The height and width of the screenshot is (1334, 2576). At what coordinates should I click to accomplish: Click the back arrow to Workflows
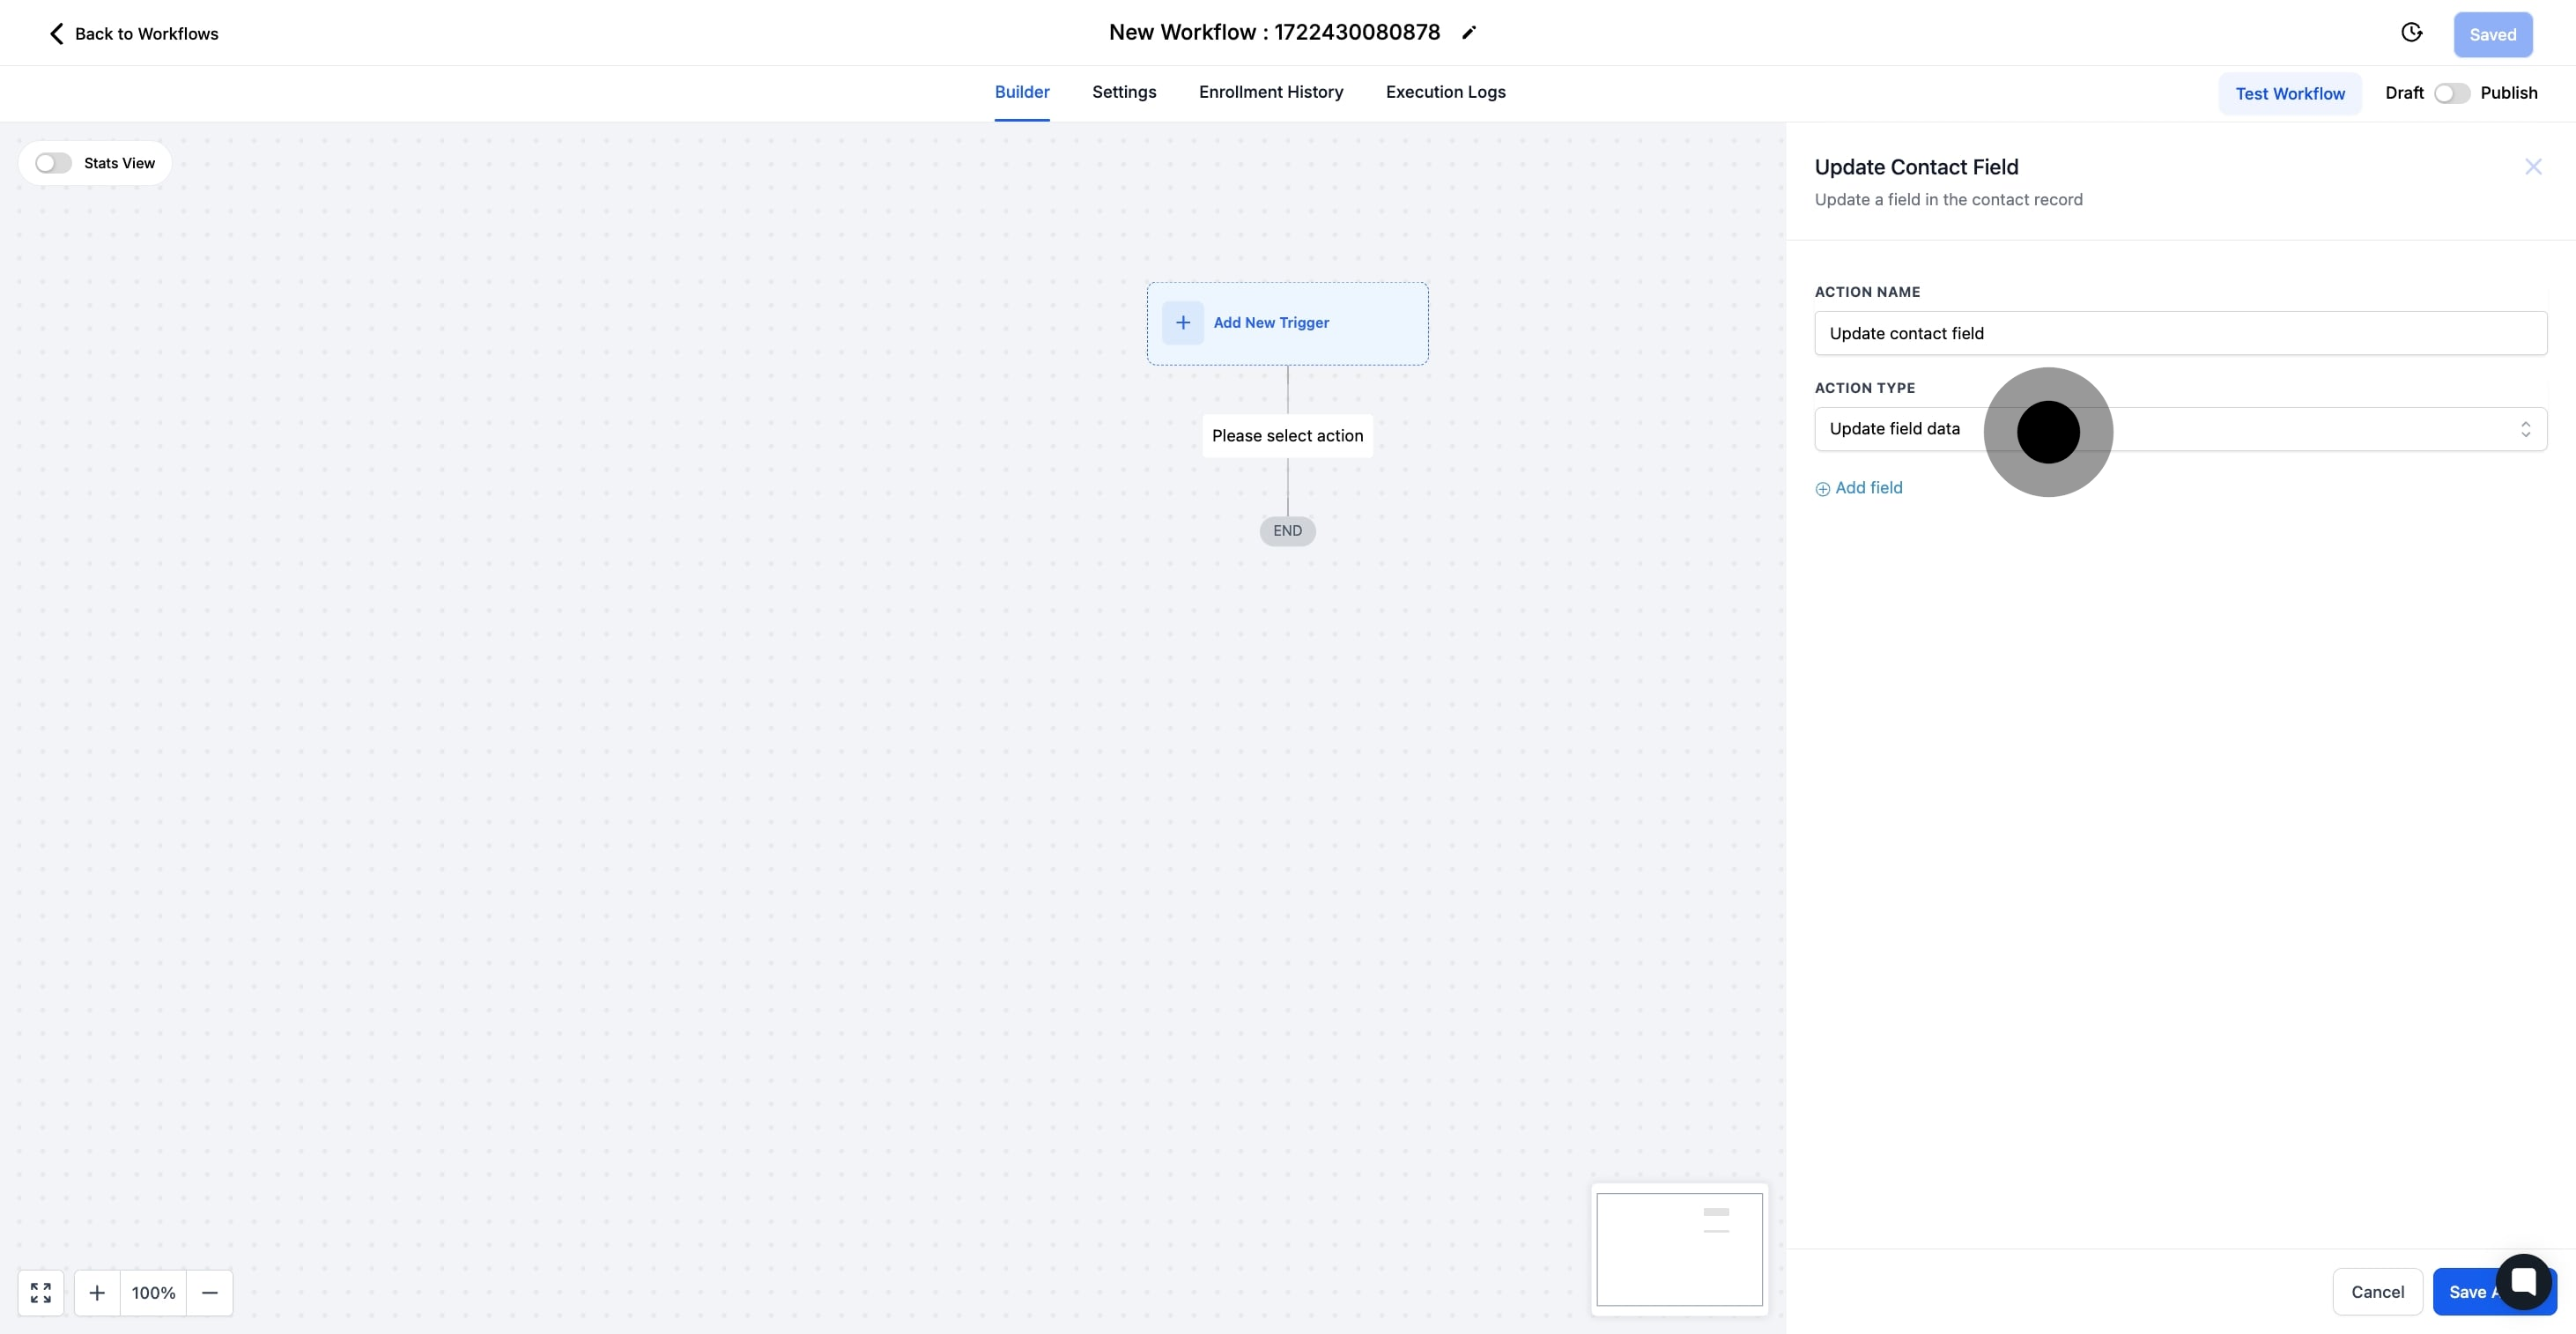(x=57, y=33)
